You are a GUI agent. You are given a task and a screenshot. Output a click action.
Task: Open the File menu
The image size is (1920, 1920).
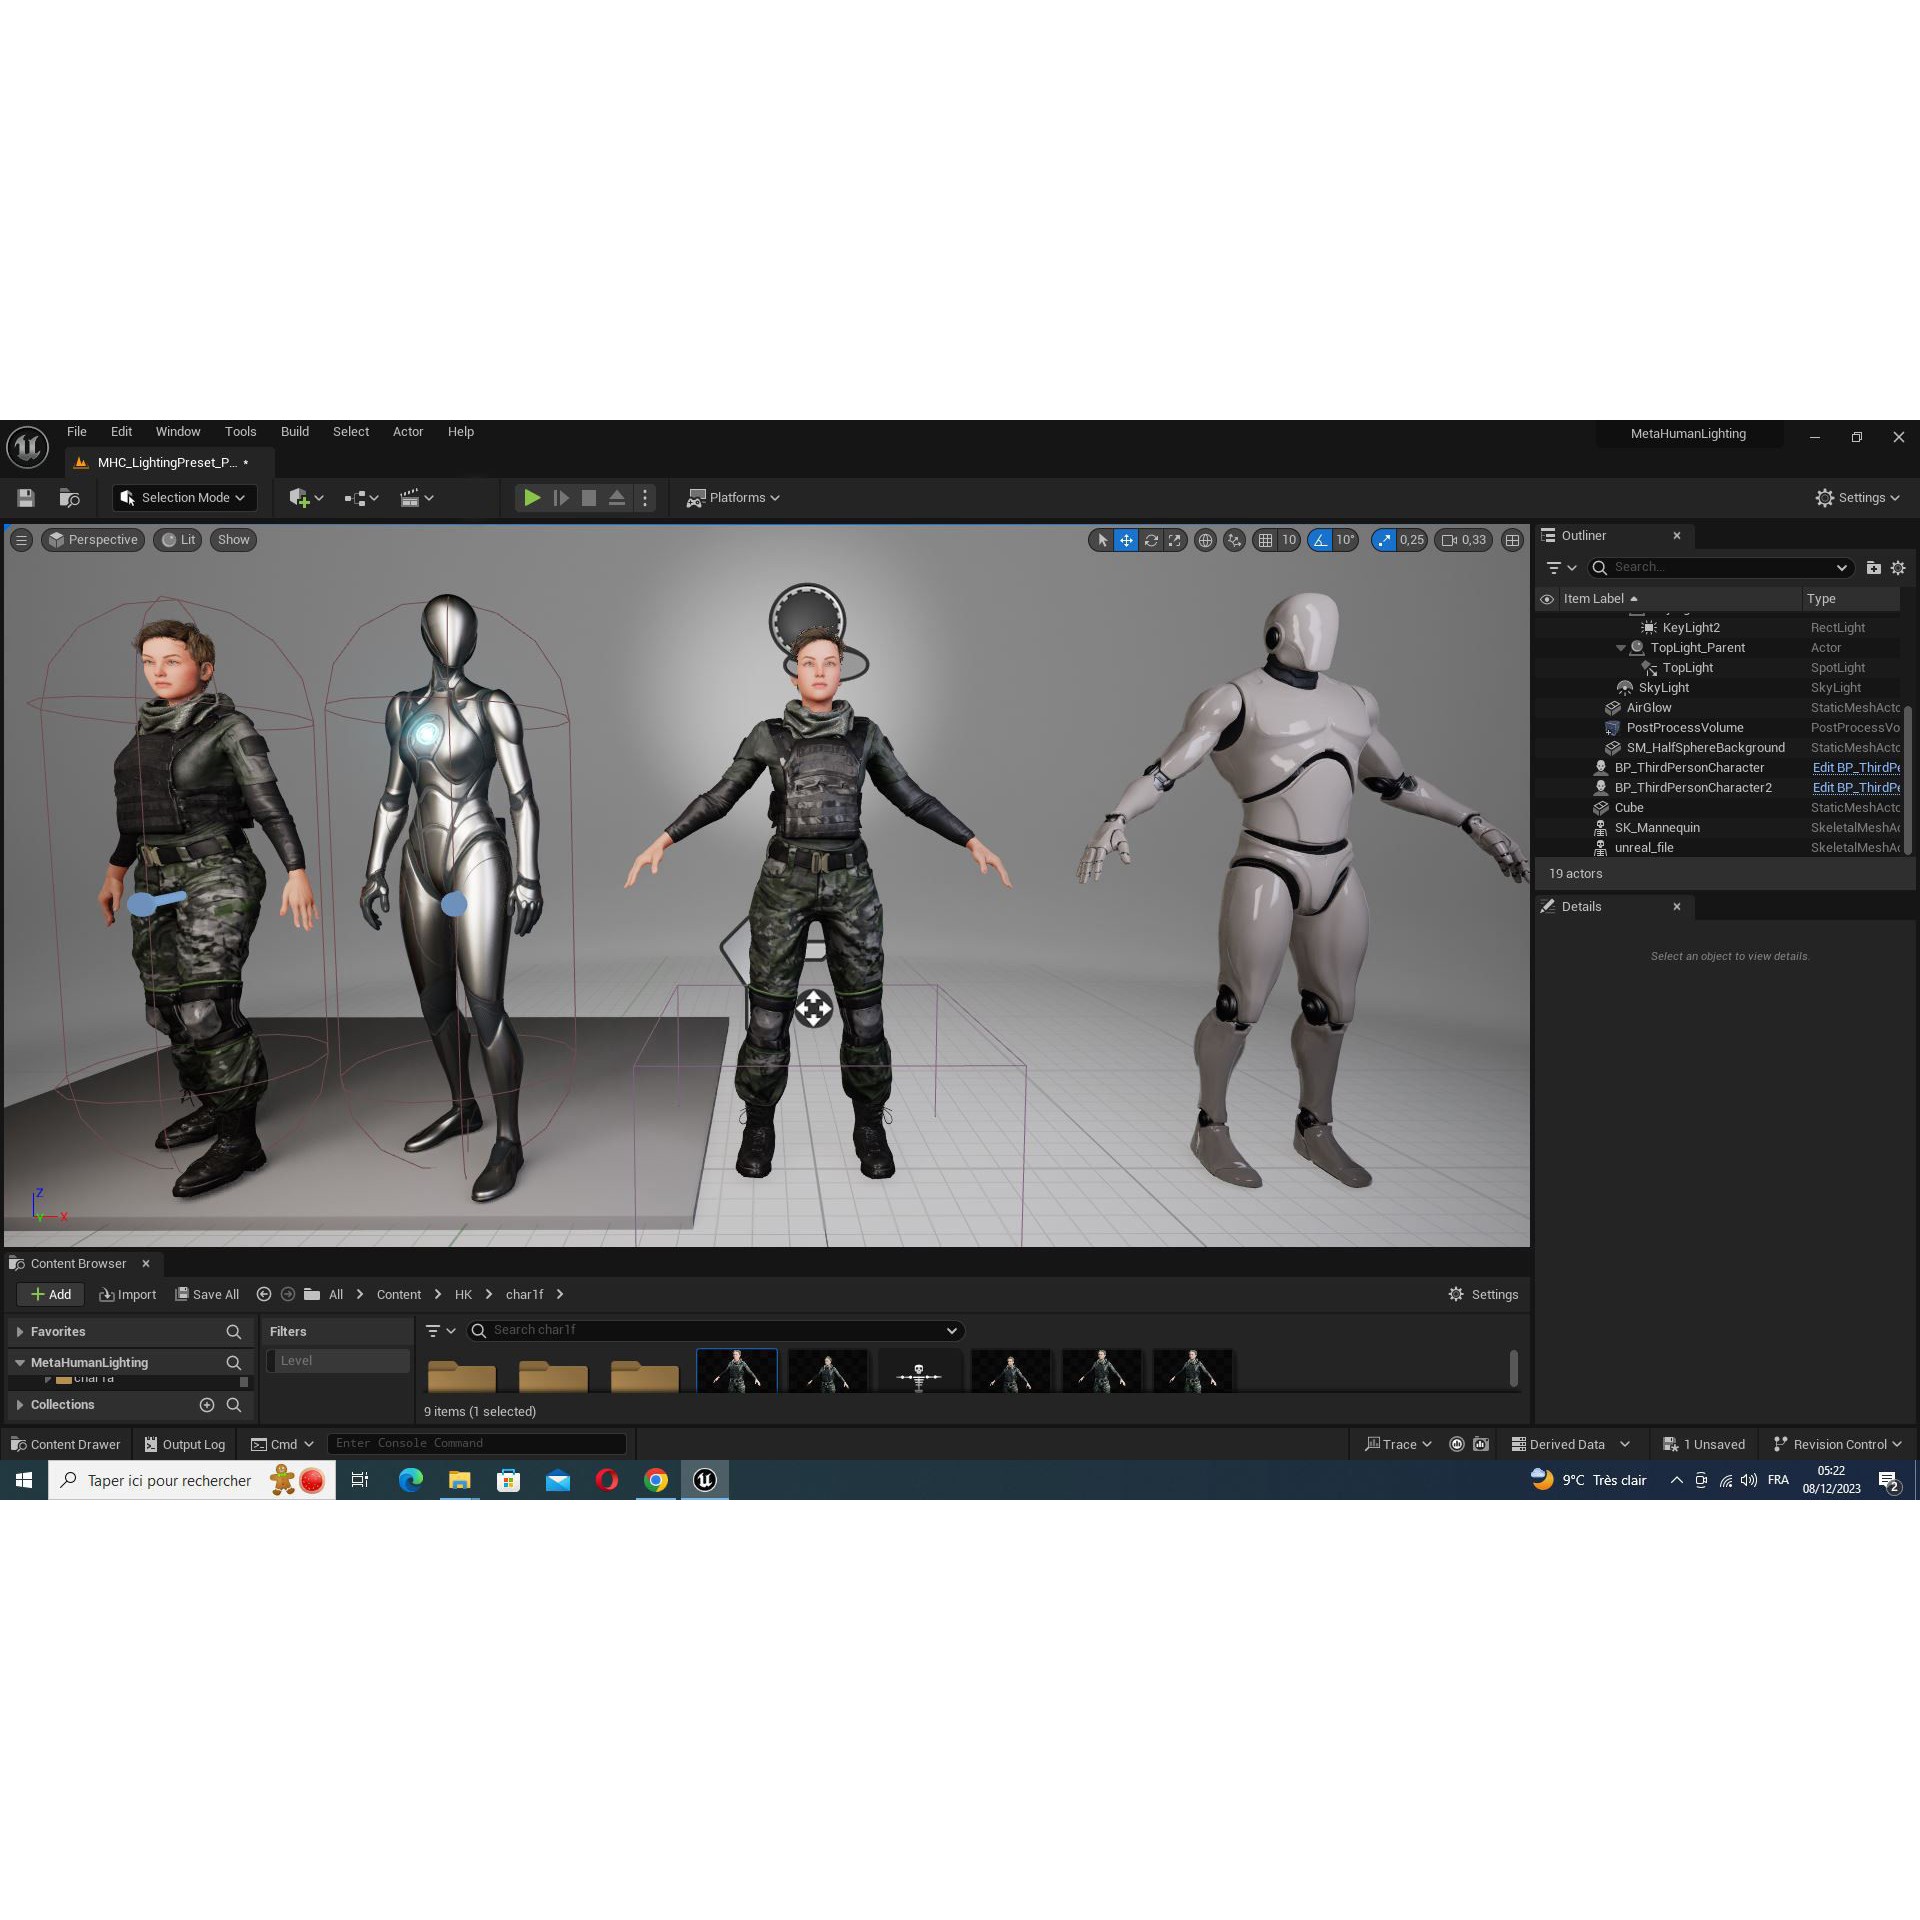point(77,432)
